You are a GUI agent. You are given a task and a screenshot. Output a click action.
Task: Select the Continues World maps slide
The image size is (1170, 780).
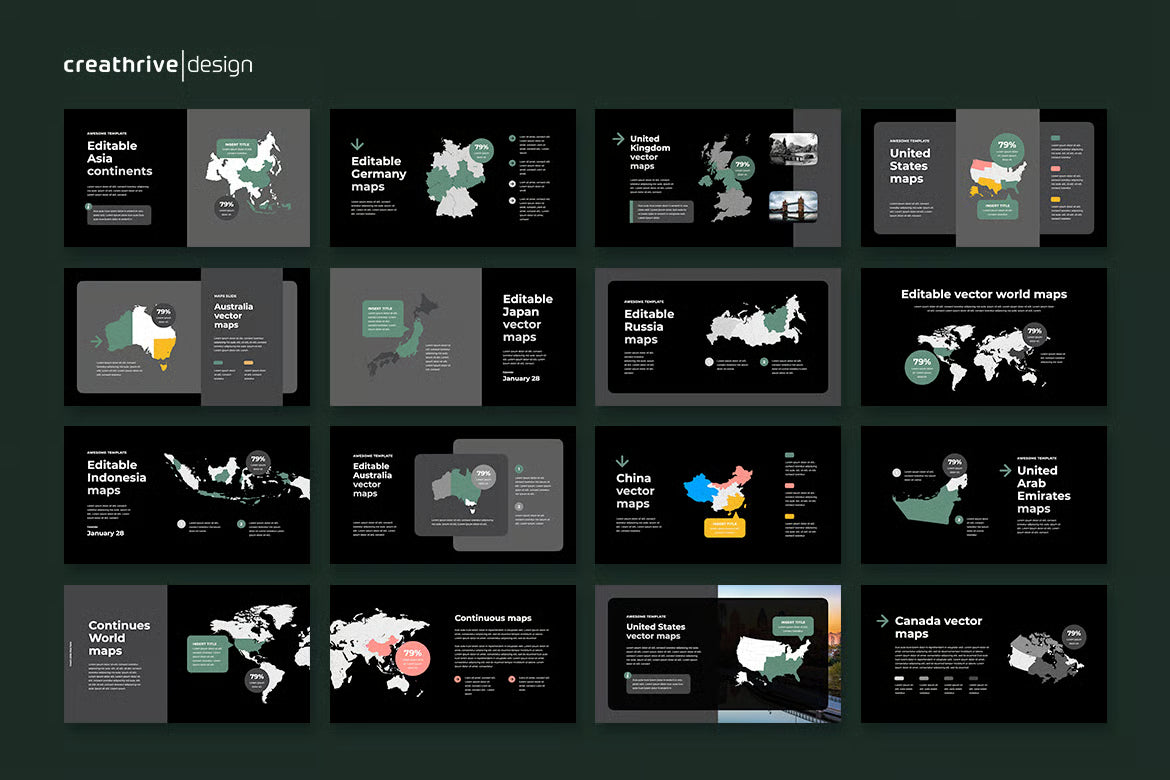point(187,654)
